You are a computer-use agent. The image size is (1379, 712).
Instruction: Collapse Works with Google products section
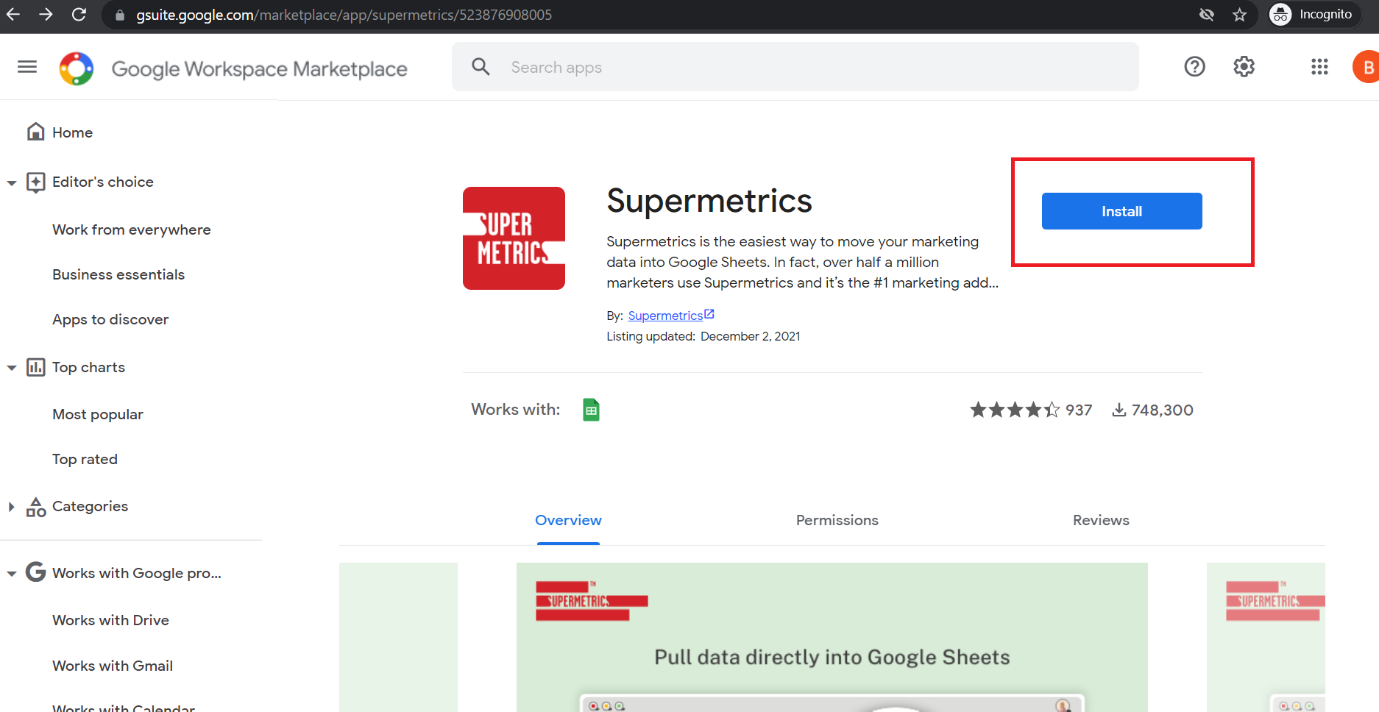(12, 574)
